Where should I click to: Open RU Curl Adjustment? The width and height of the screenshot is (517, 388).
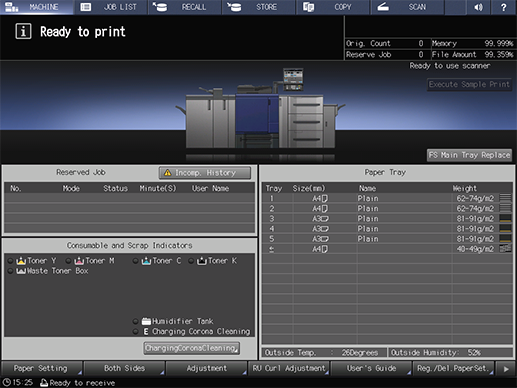(289, 368)
